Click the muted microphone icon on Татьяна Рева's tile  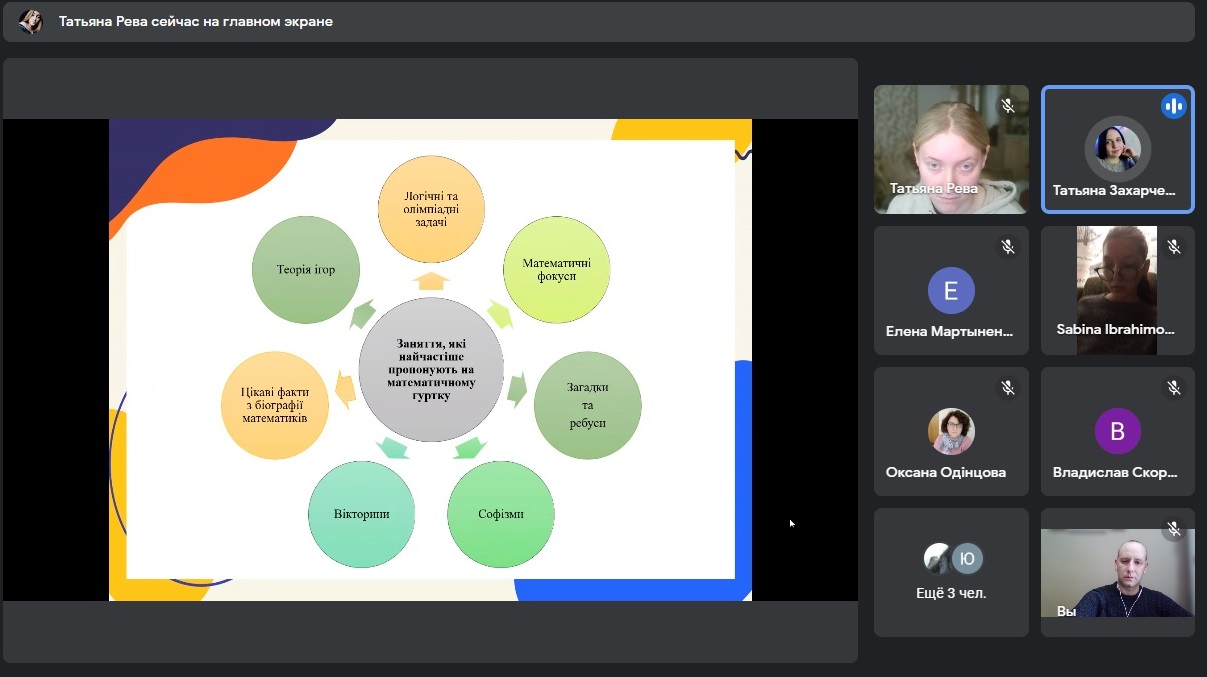tap(1007, 106)
